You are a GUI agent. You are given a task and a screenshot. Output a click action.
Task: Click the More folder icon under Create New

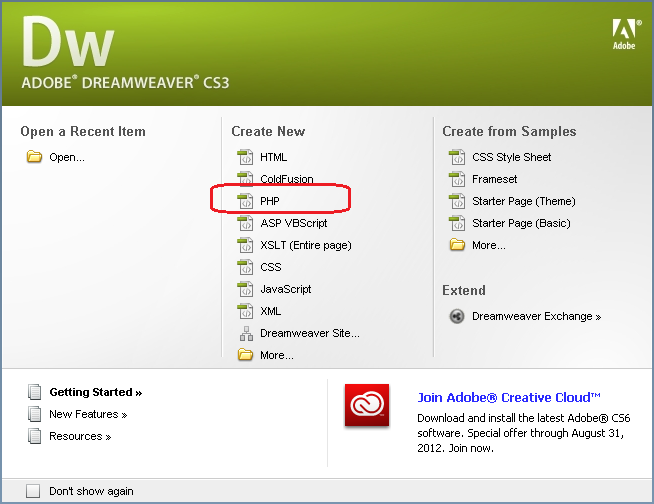coord(245,355)
